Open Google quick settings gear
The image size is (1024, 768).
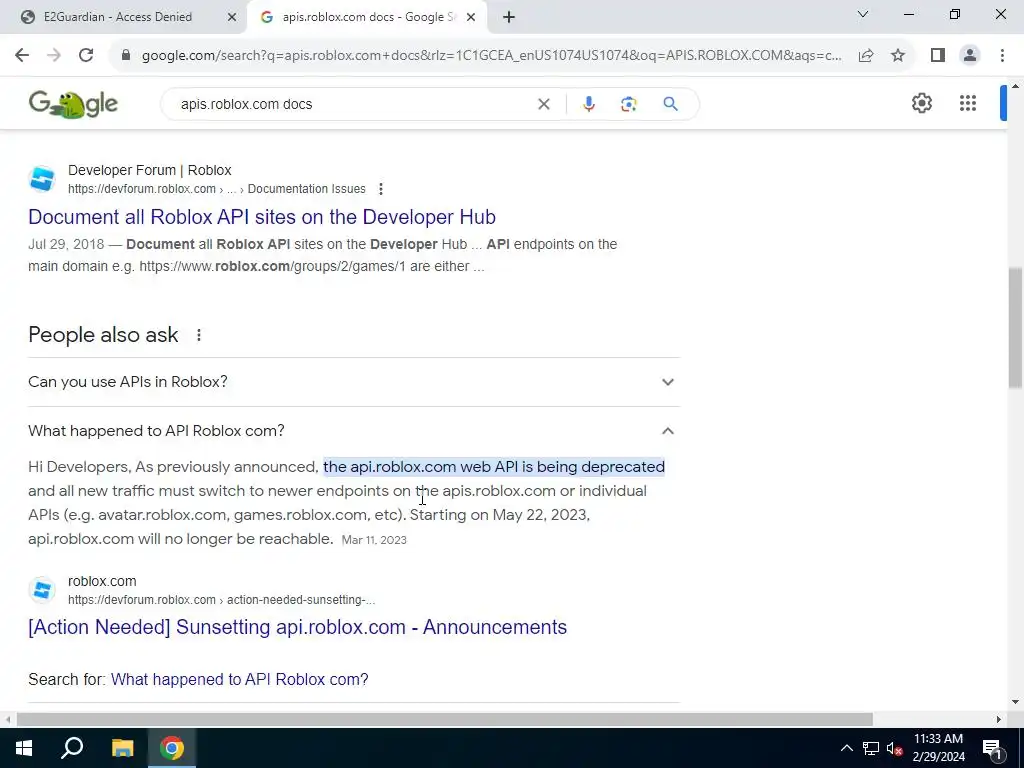click(921, 103)
